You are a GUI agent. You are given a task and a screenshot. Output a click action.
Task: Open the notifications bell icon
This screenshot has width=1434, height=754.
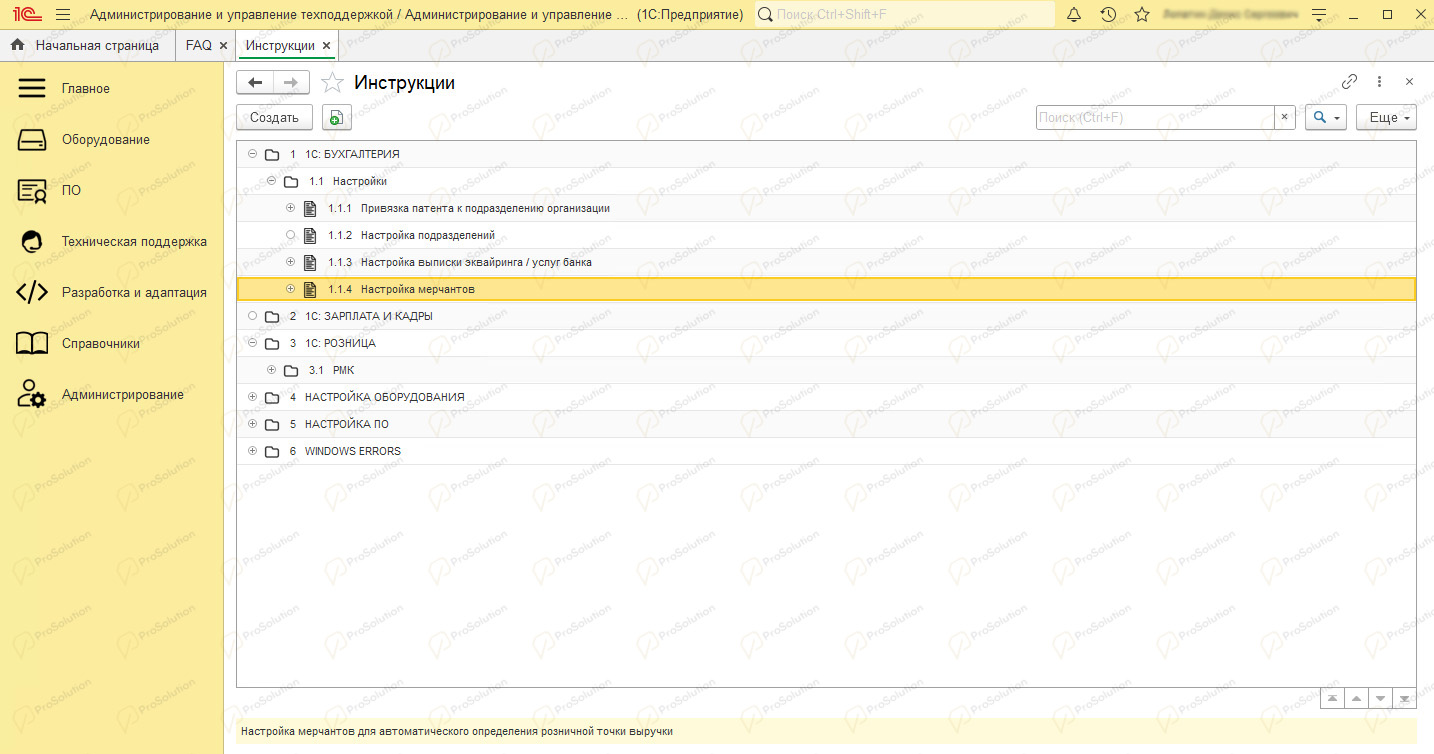coord(1074,15)
